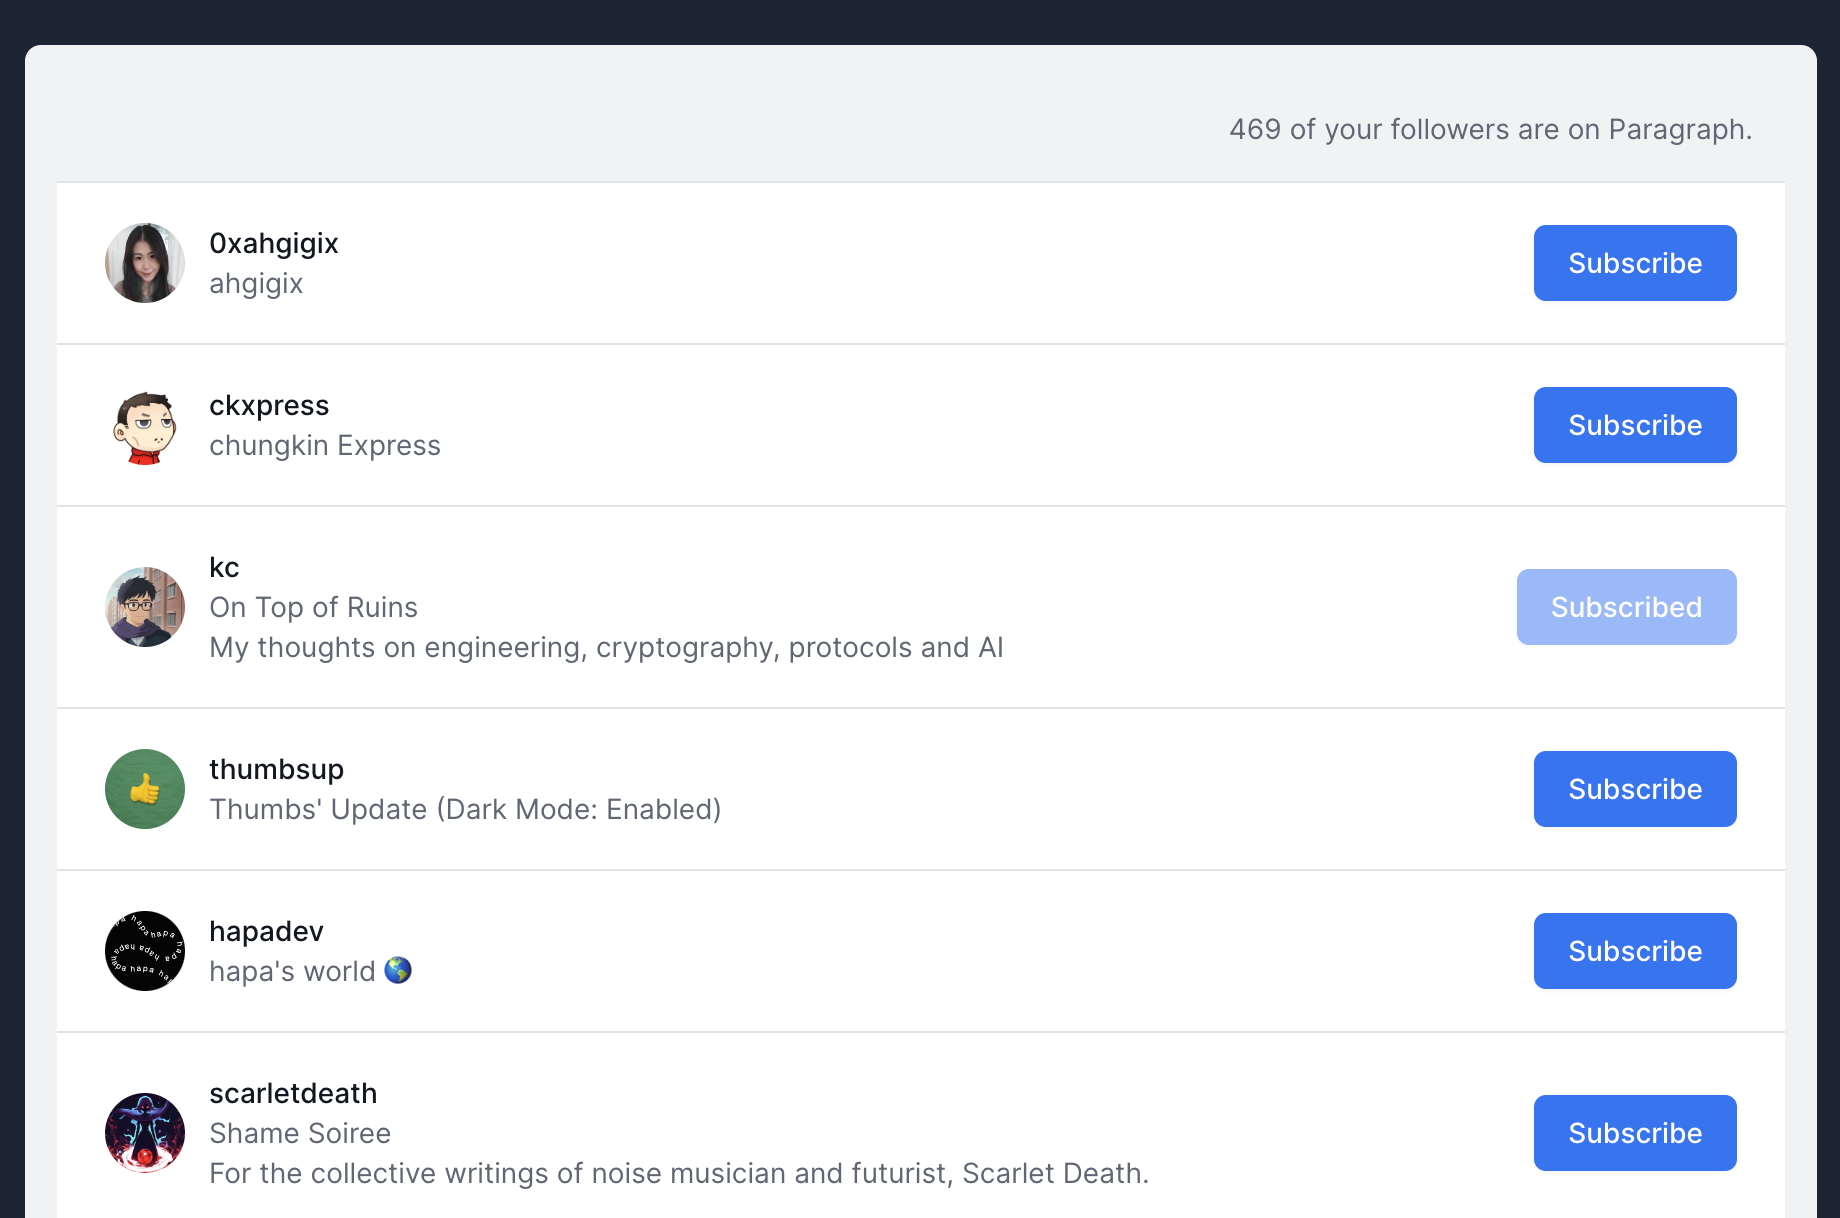Click the green thumbs-up avatar
The image size is (1840, 1218).
pos(145,789)
